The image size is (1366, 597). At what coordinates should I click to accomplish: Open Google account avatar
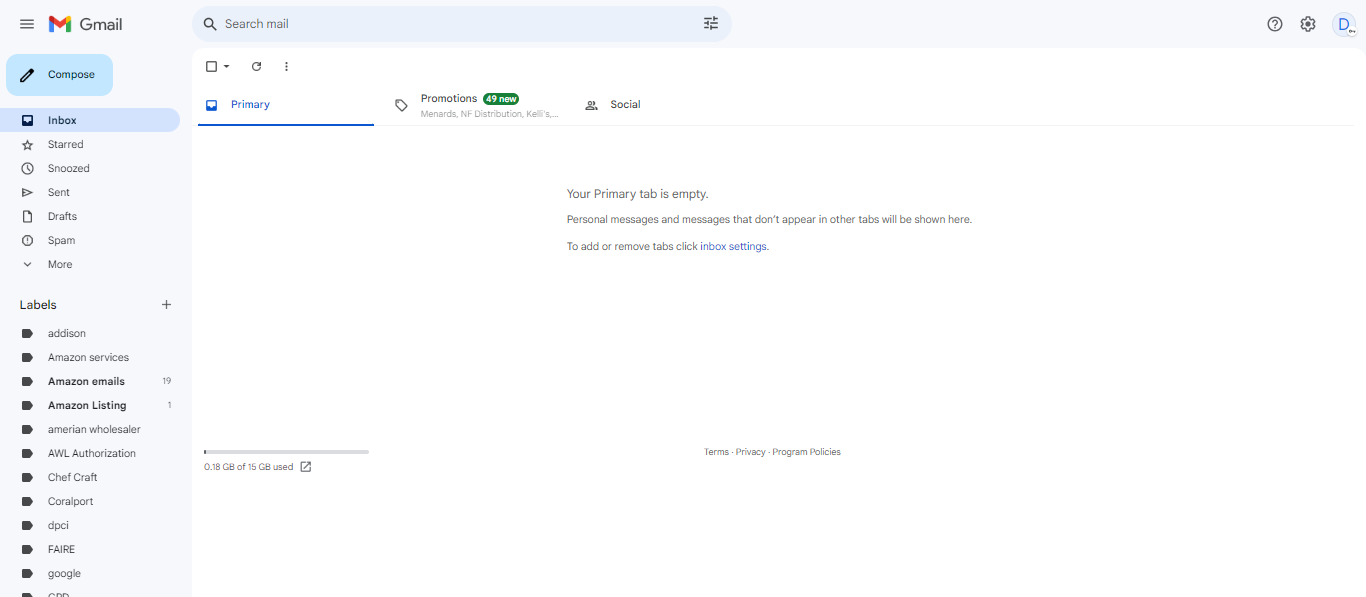point(1345,24)
